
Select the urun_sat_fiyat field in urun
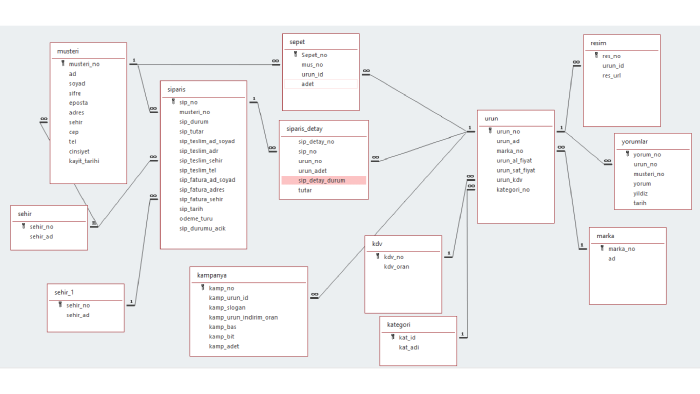pos(516,170)
